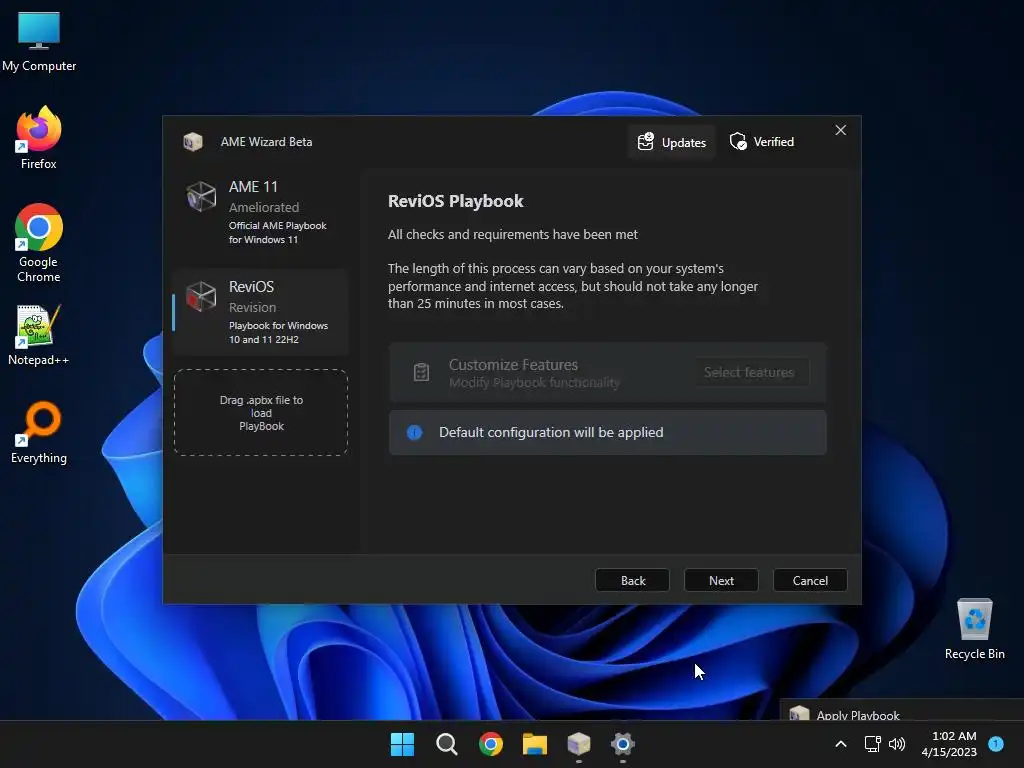1024x768 pixels.
Task: Click Next to continue the playbook
Action: click(721, 581)
